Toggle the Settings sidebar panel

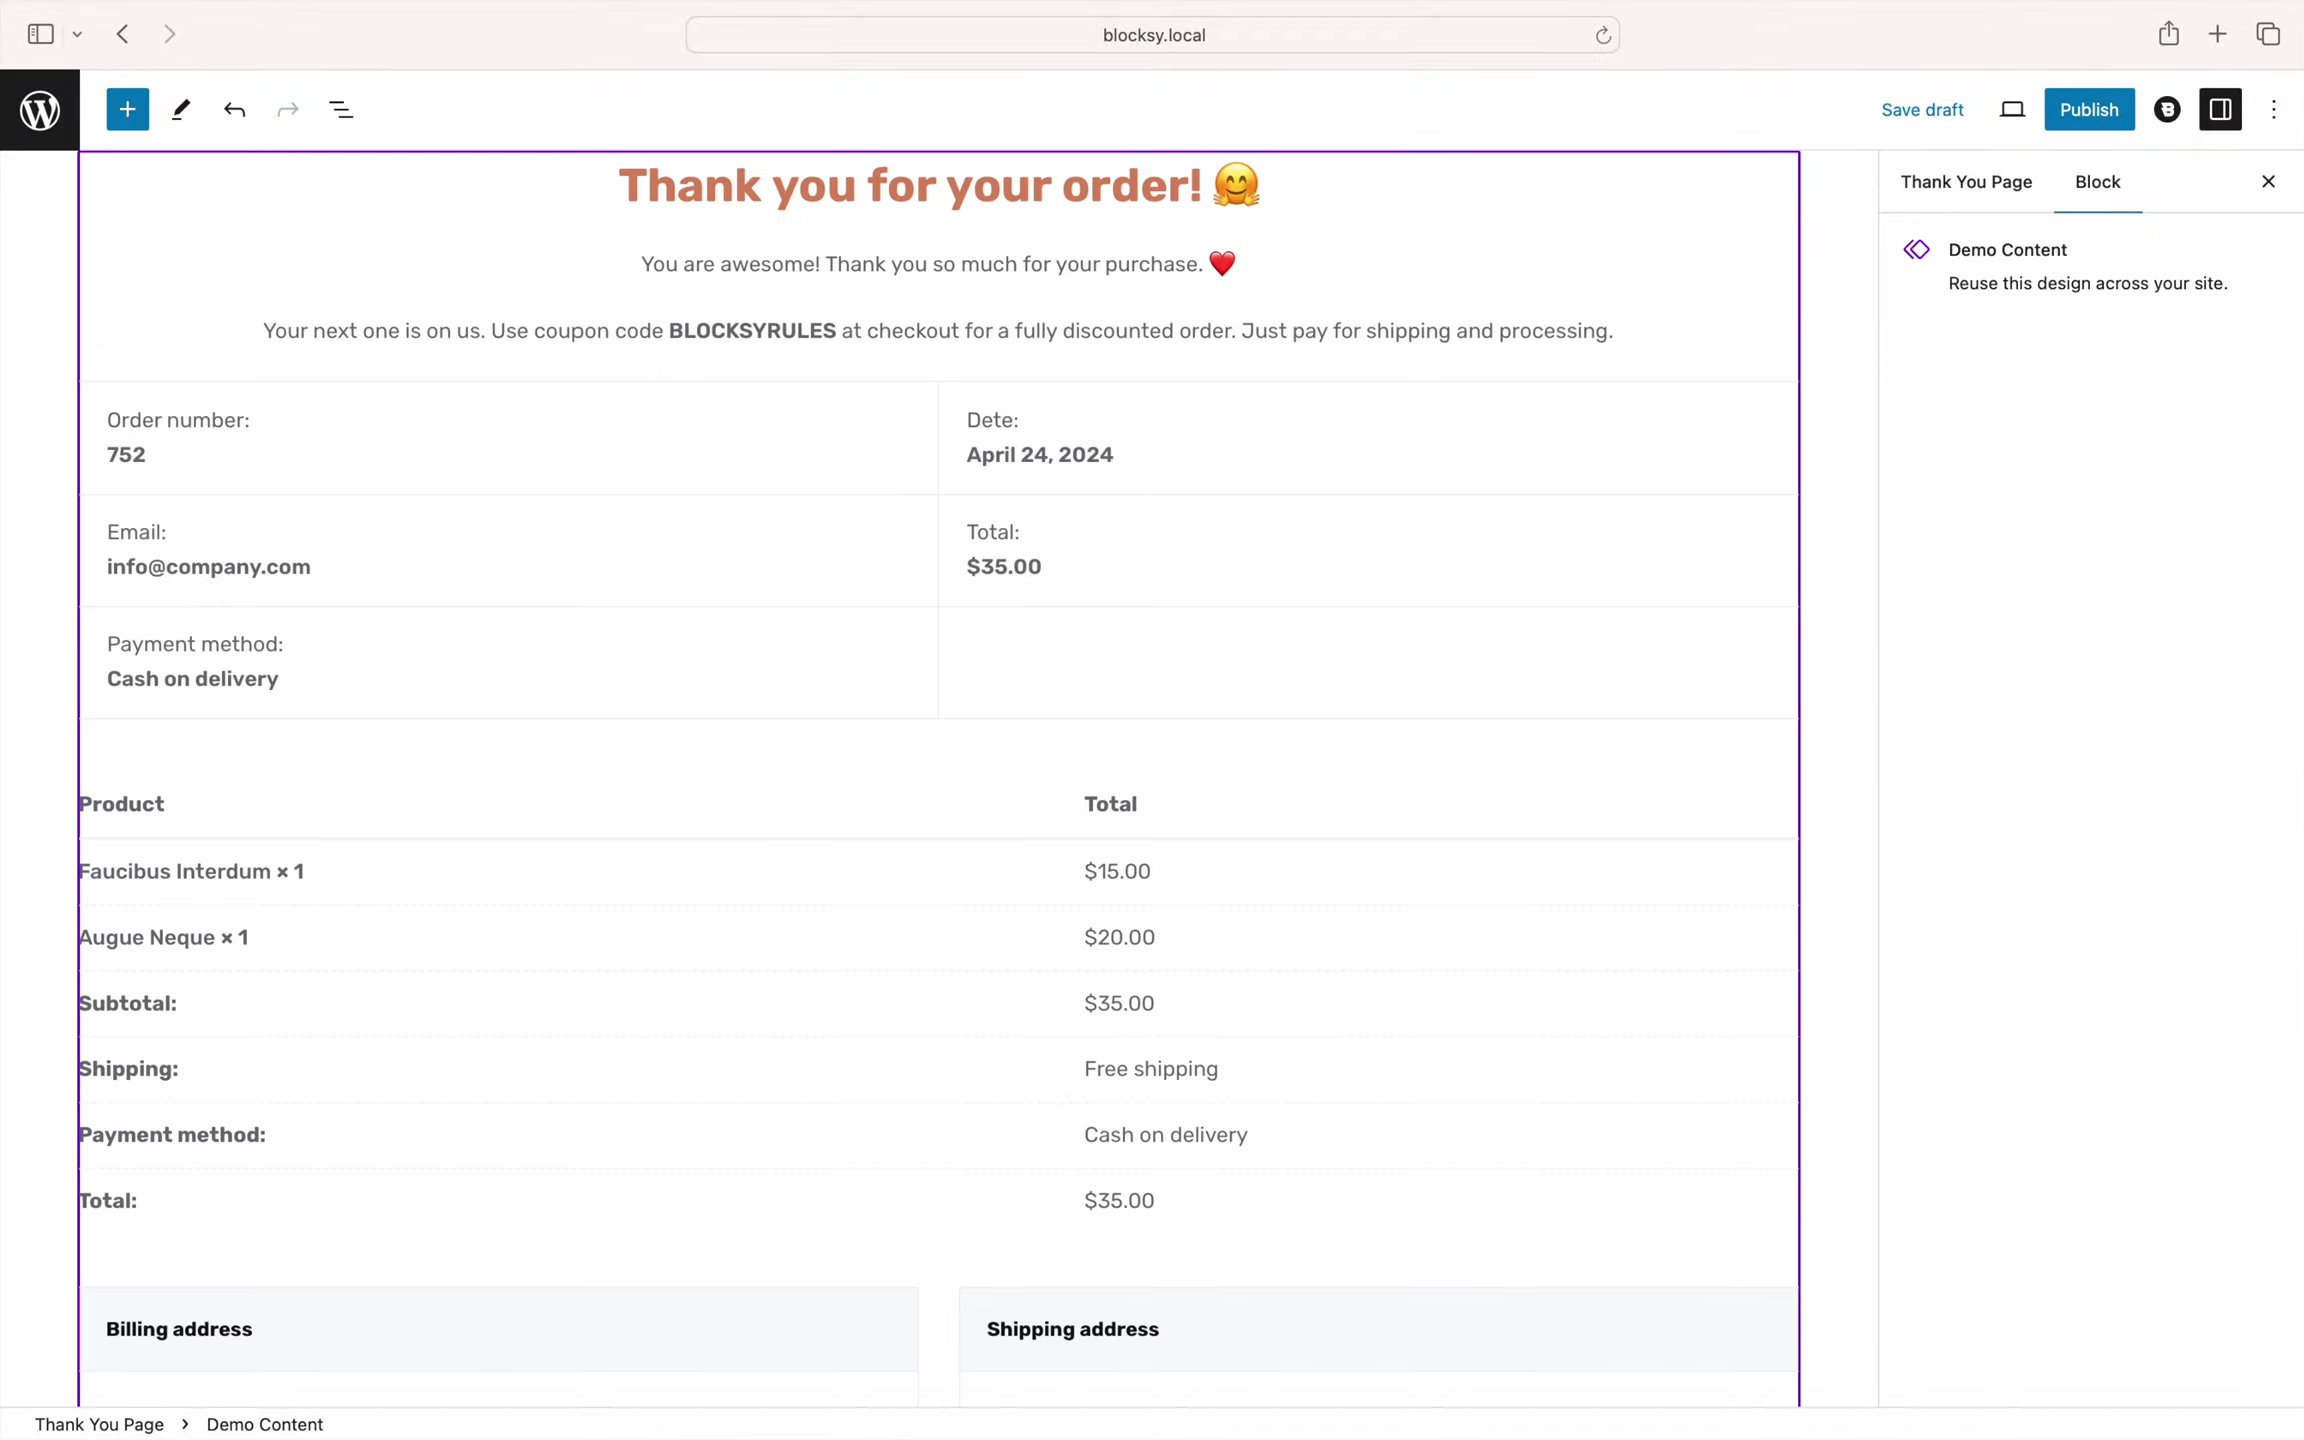point(2220,110)
